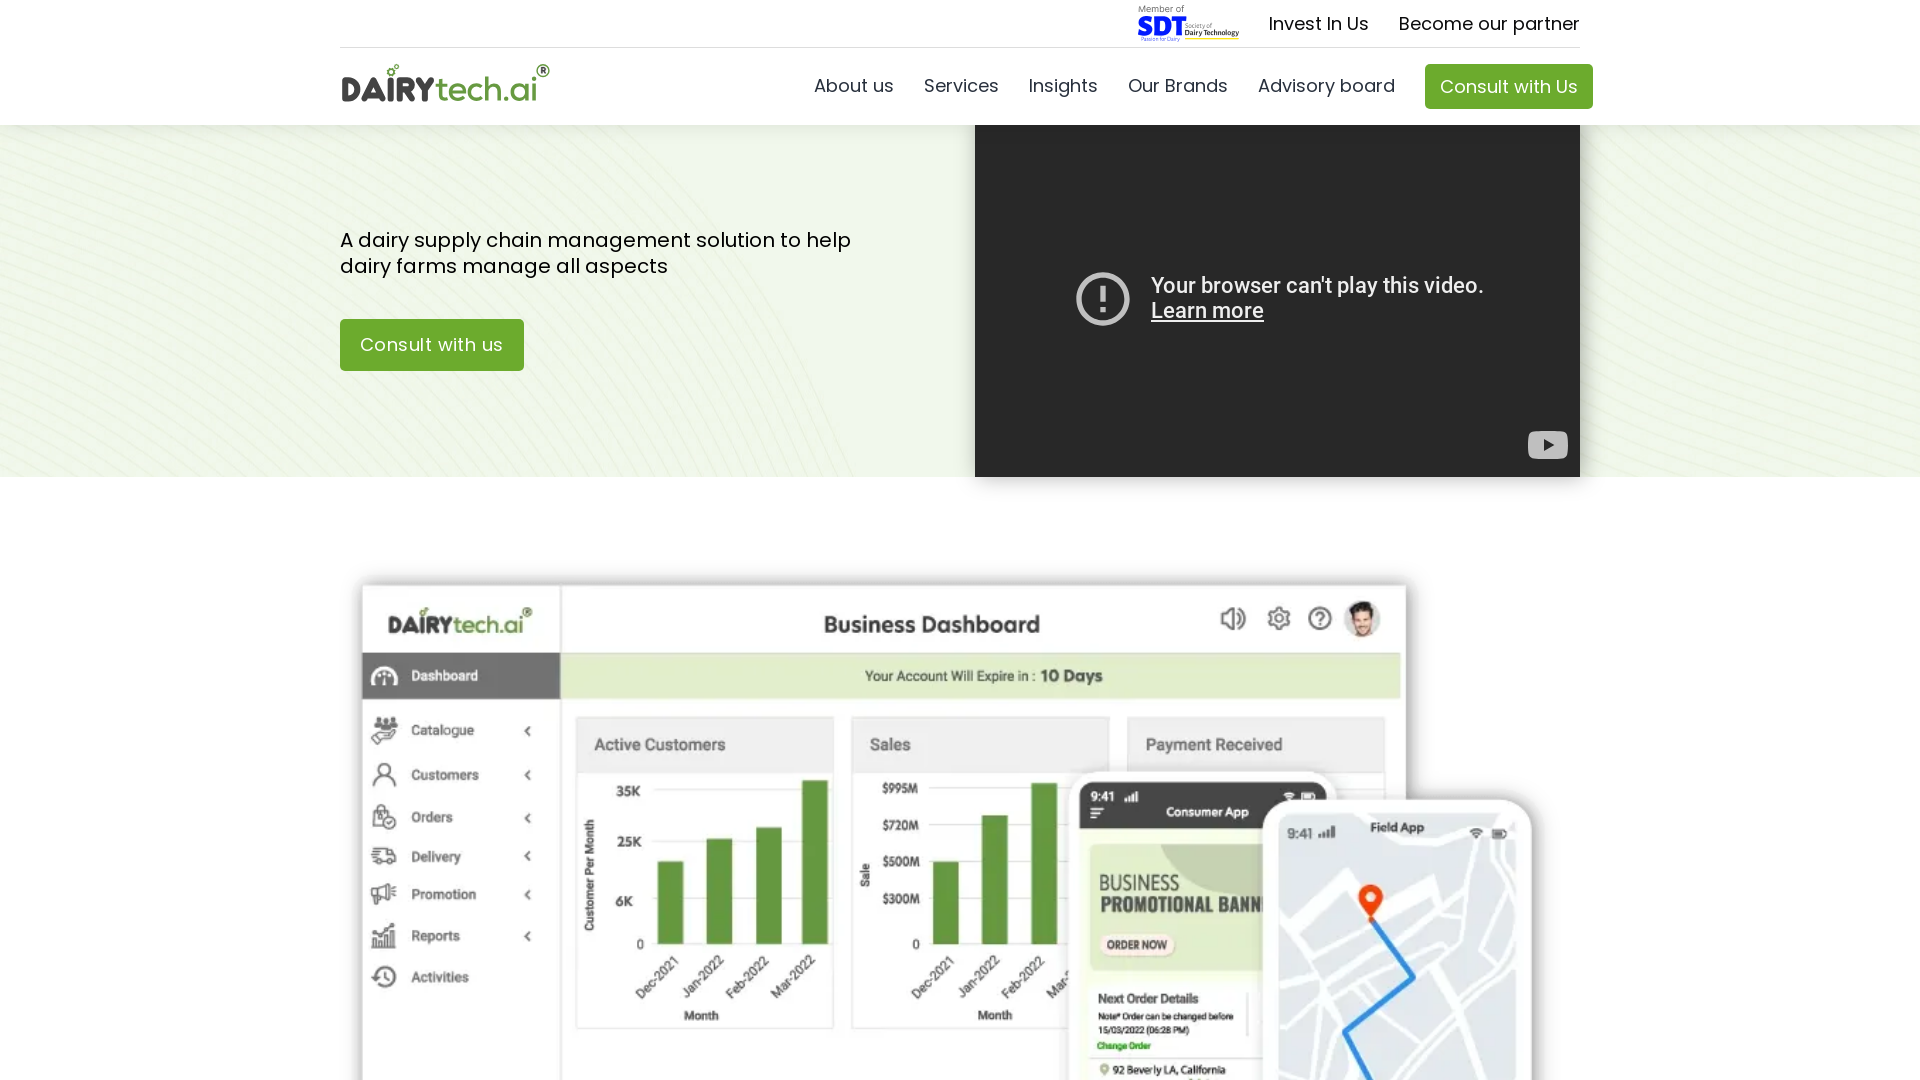Expand the Customers submenu chevron

[527, 774]
